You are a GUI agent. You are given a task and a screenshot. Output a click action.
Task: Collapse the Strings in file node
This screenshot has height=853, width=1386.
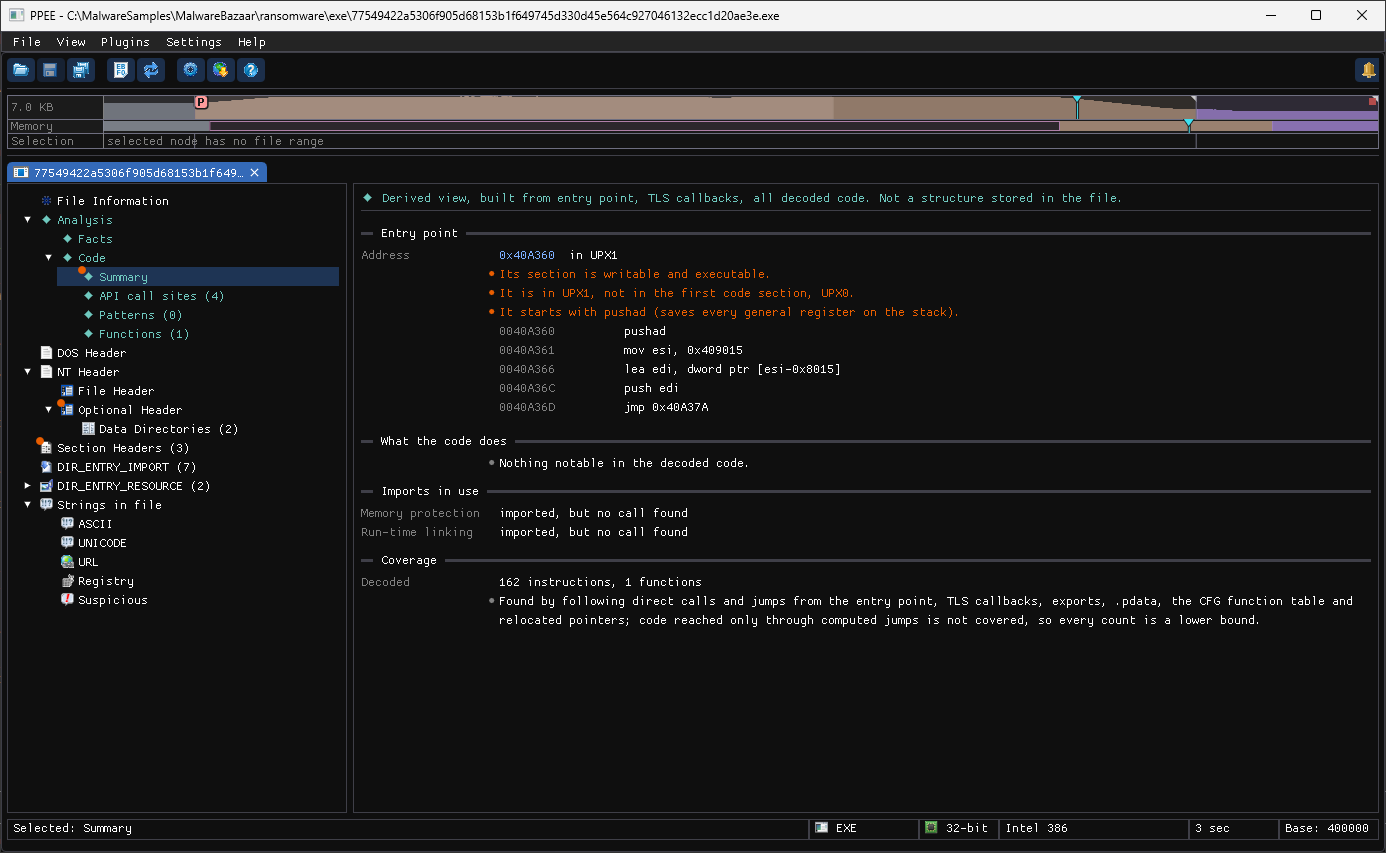click(x=28, y=505)
